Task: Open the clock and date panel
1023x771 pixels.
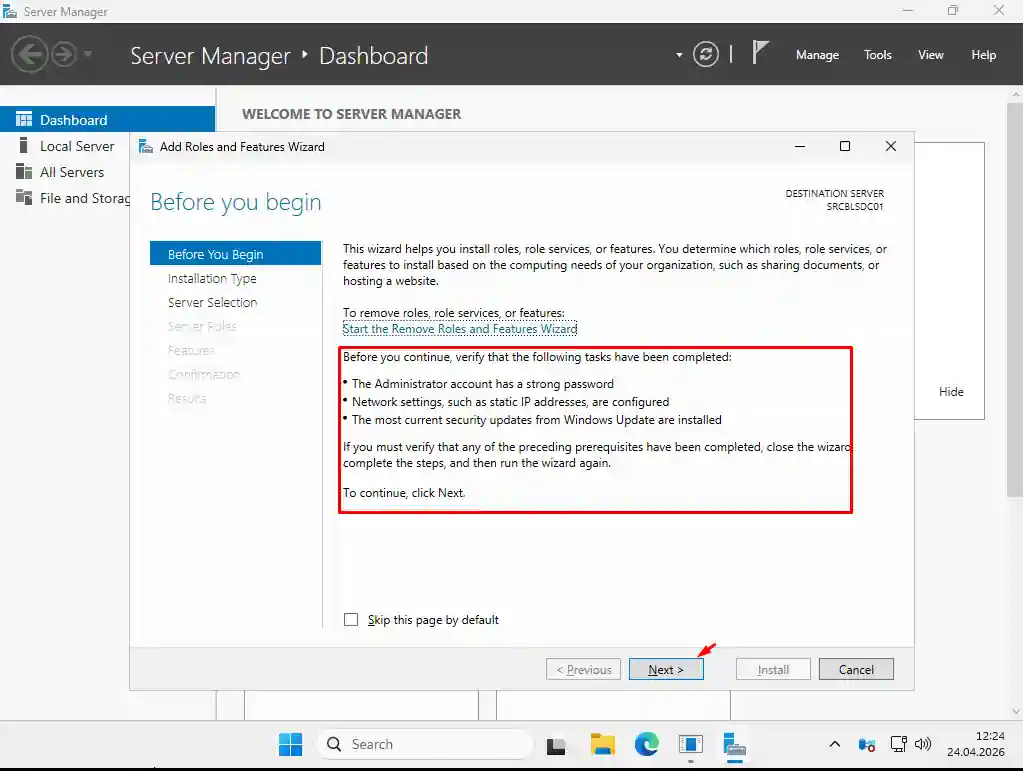Action: pyautogui.click(x=976, y=744)
